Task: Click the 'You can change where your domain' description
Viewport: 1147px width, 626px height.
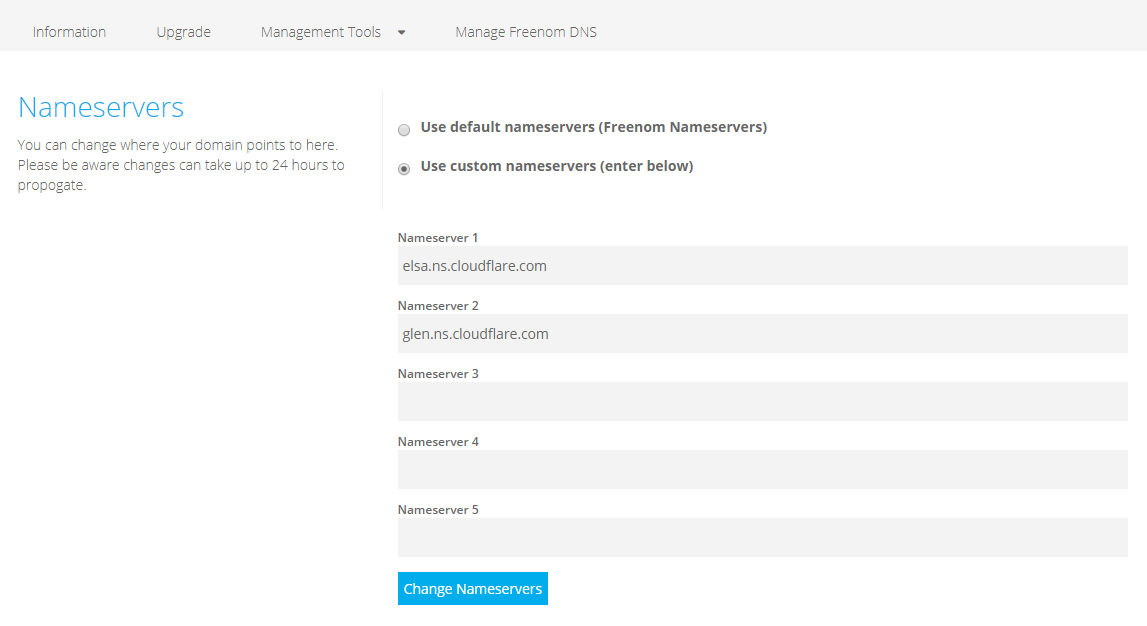Action: pos(181,165)
